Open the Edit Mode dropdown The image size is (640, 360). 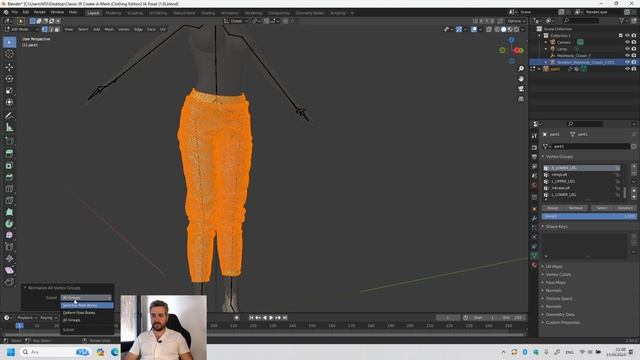[x=21, y=29]
